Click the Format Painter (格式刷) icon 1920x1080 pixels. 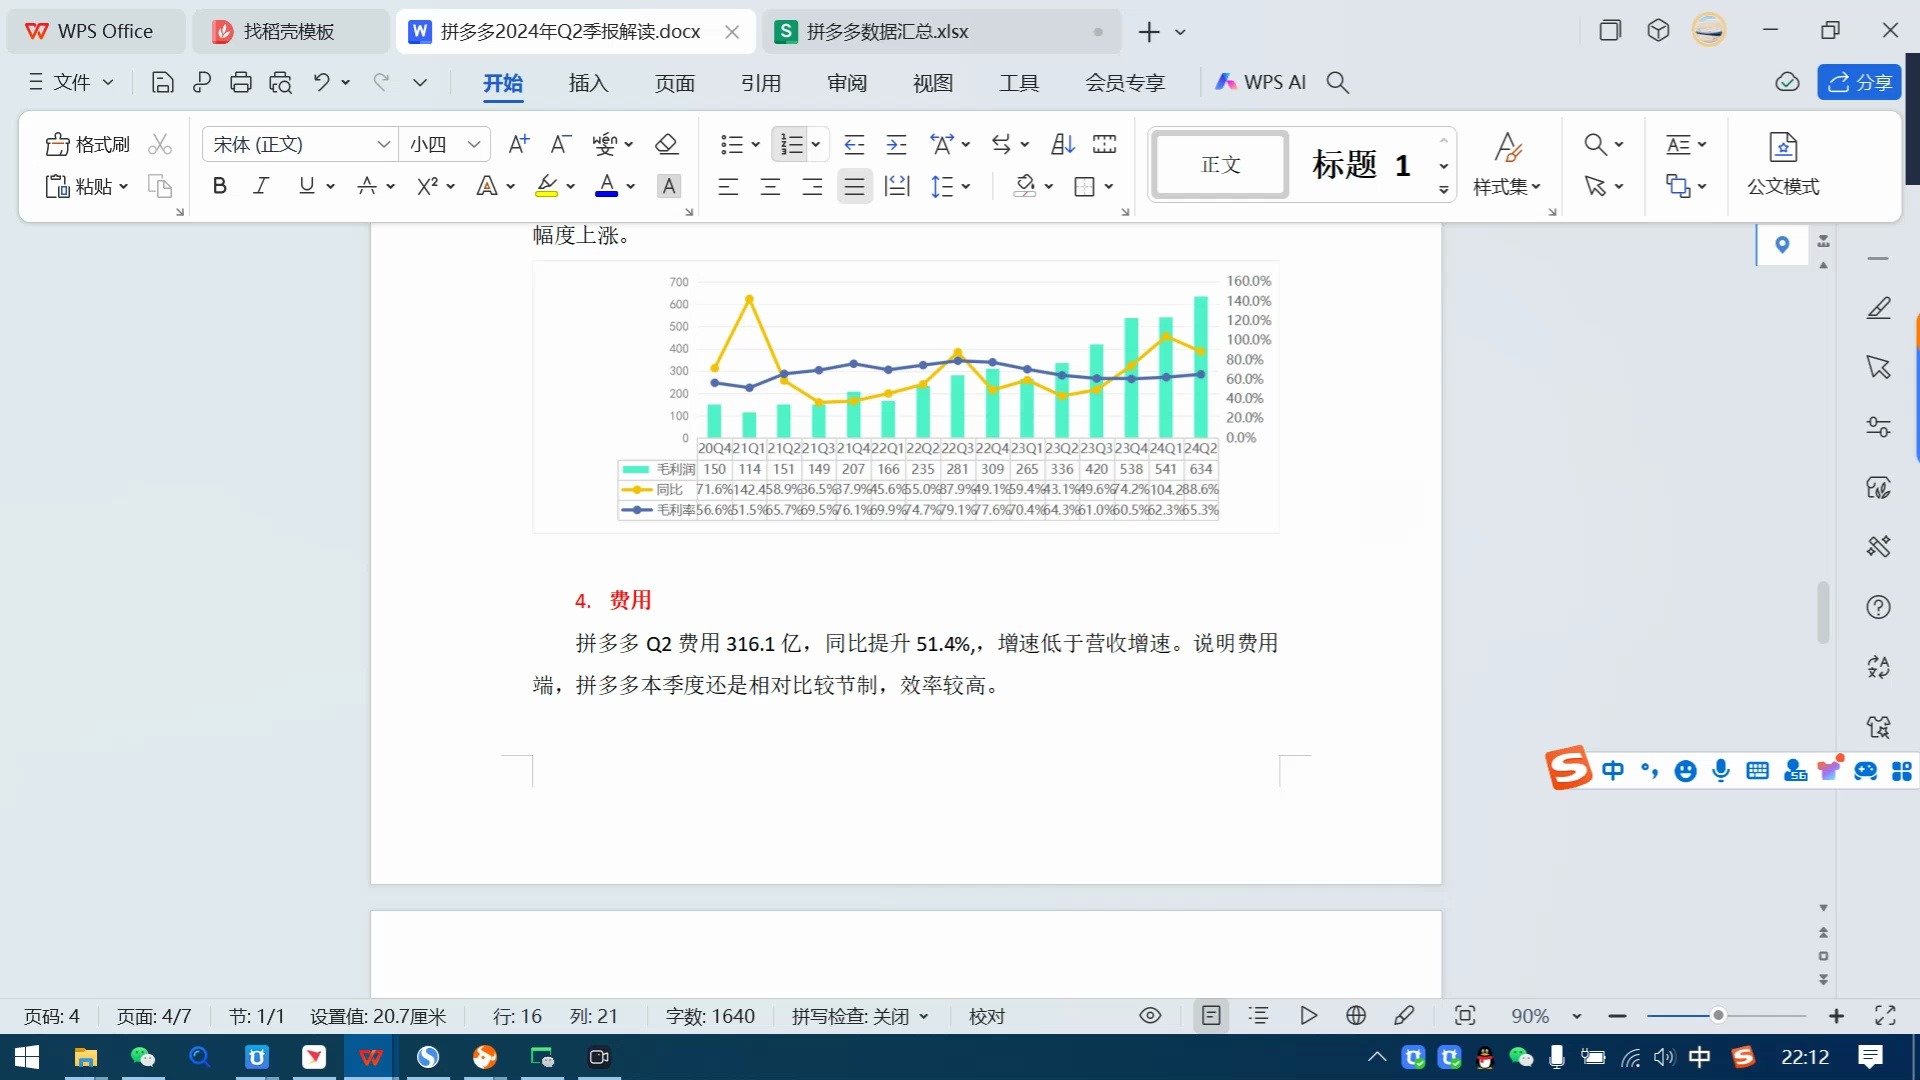[57, 142]
